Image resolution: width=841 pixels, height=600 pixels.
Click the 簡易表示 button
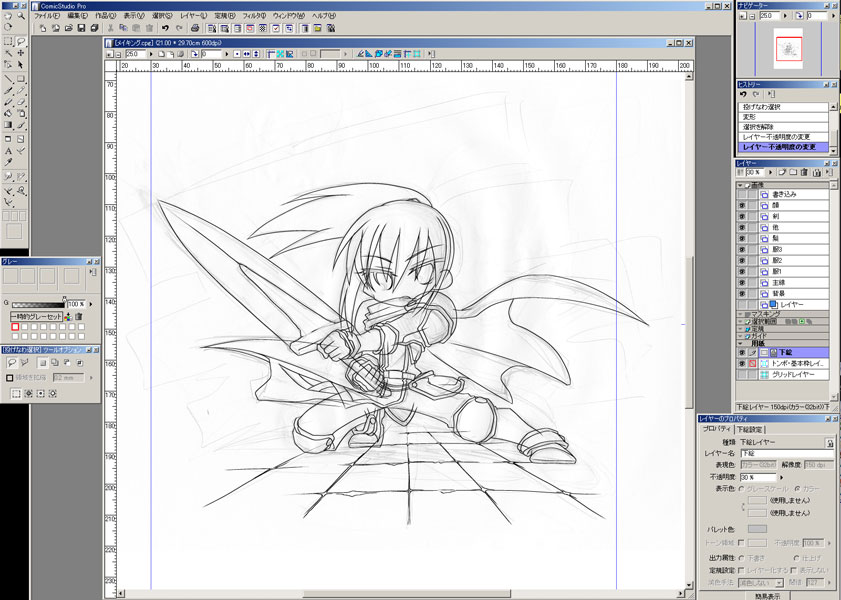769,594
